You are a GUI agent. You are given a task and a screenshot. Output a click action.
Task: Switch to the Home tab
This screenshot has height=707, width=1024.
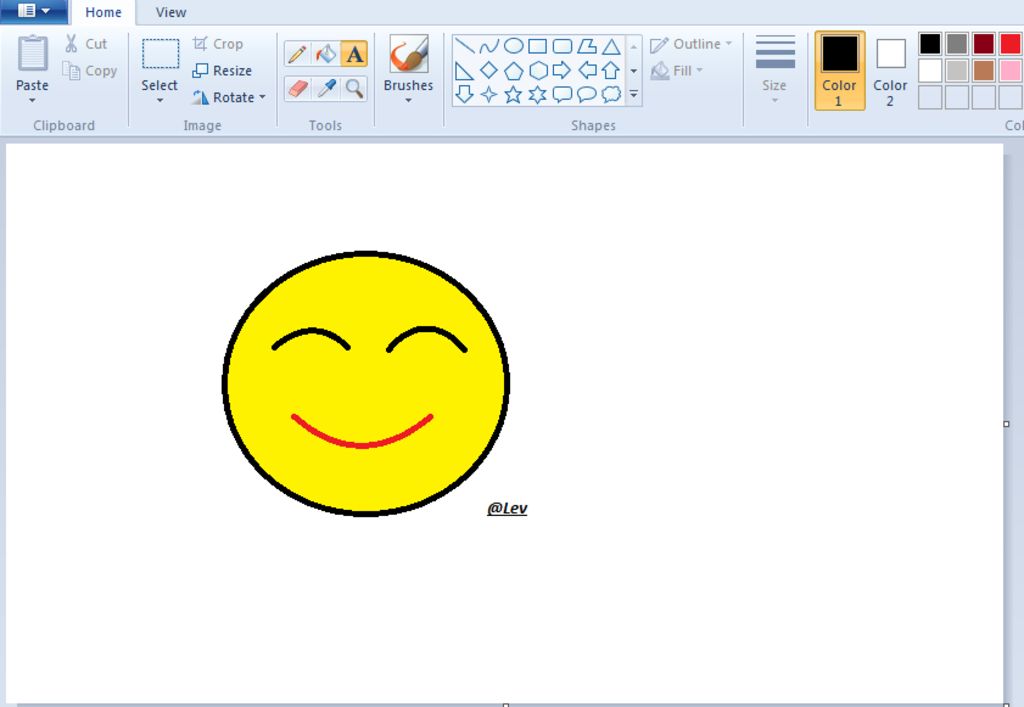click(x=103, y=12)
